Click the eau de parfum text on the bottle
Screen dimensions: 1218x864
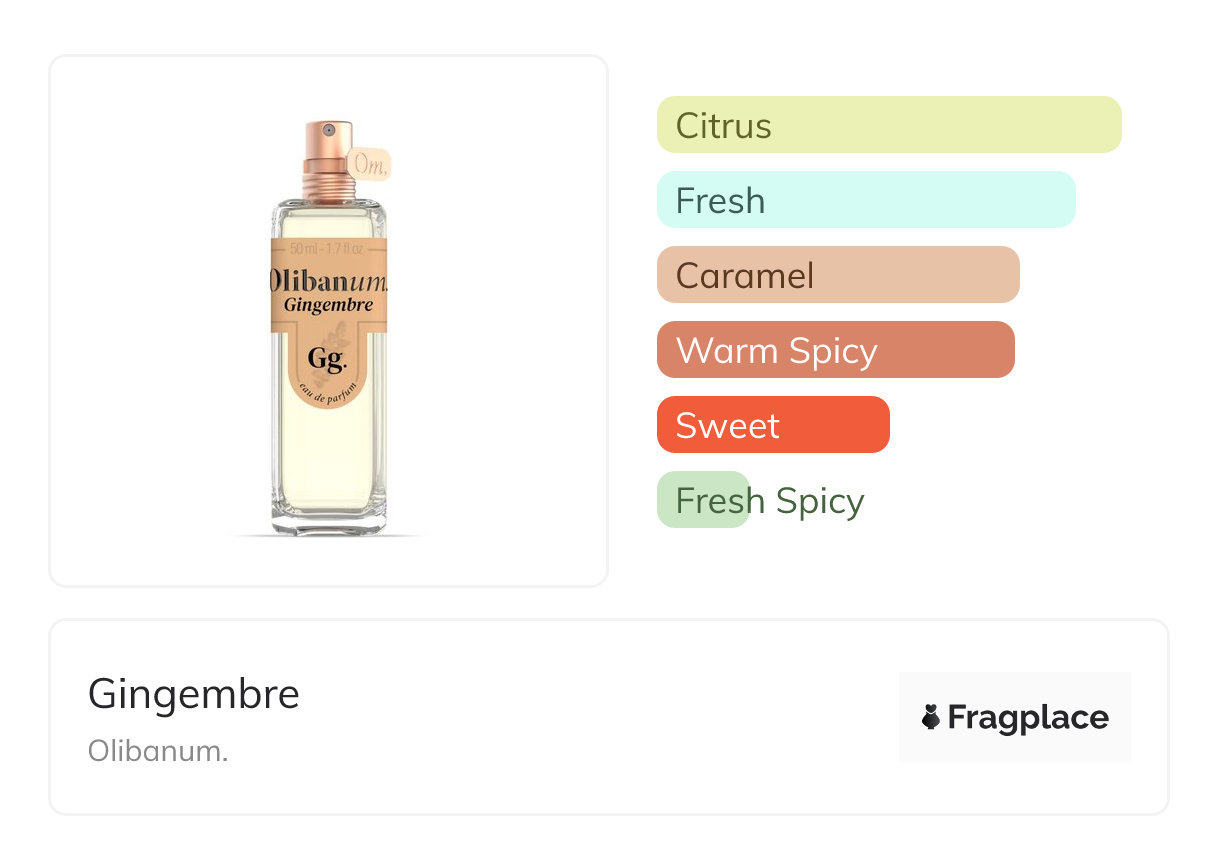[327, 396]
